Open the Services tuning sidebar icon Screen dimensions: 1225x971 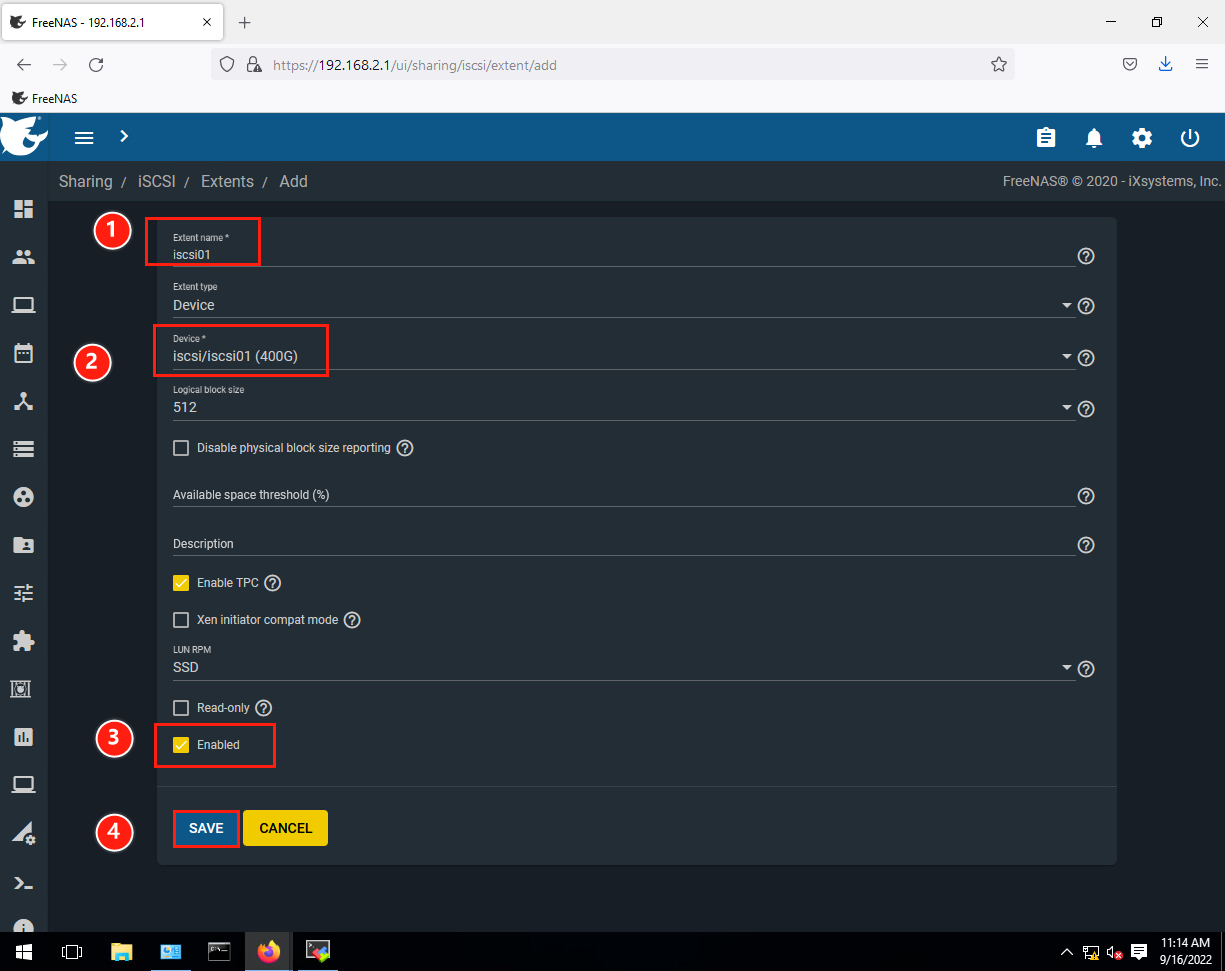point(23,593)
